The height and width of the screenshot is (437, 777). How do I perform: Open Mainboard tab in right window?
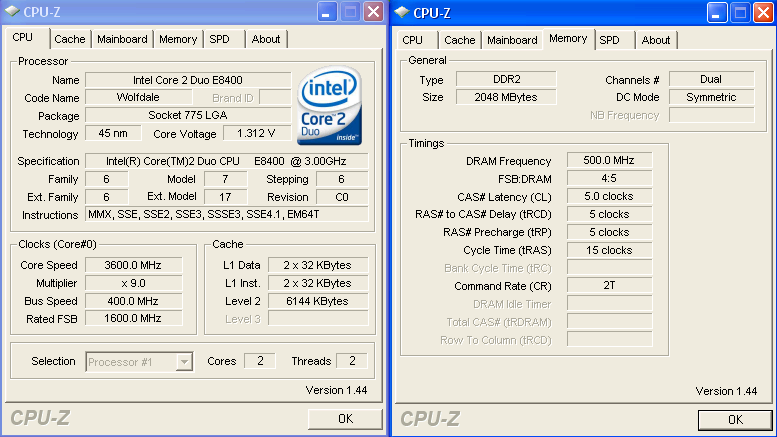point(512,40)
